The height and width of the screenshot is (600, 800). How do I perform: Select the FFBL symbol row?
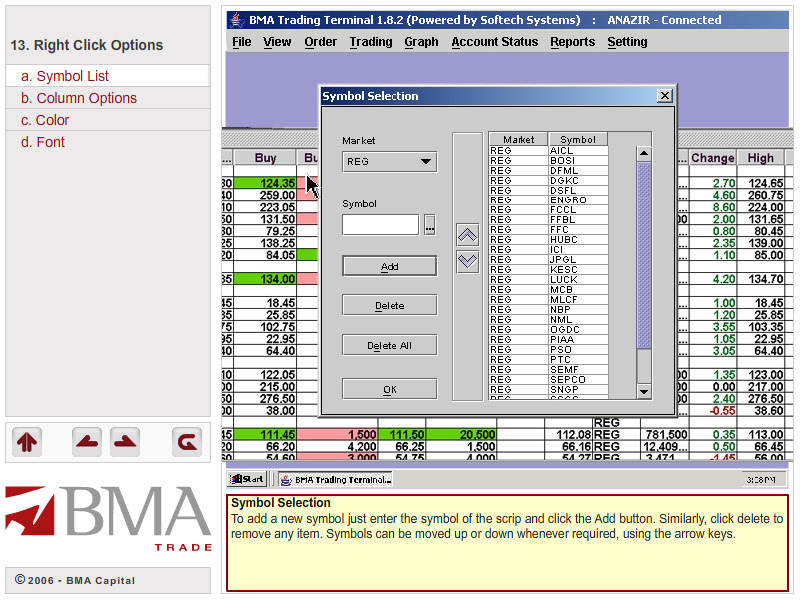[x=548, y=220]
